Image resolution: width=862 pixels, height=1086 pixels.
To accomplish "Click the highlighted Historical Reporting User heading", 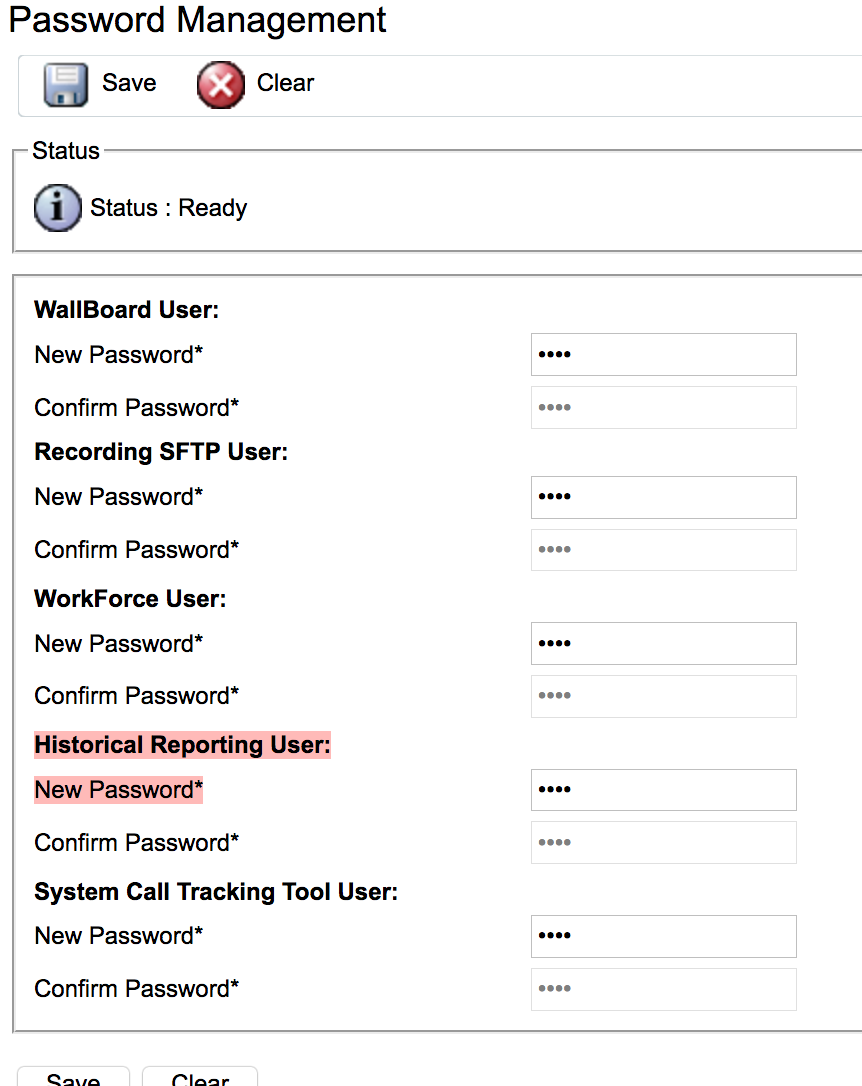I will click(x=182, y=746).
